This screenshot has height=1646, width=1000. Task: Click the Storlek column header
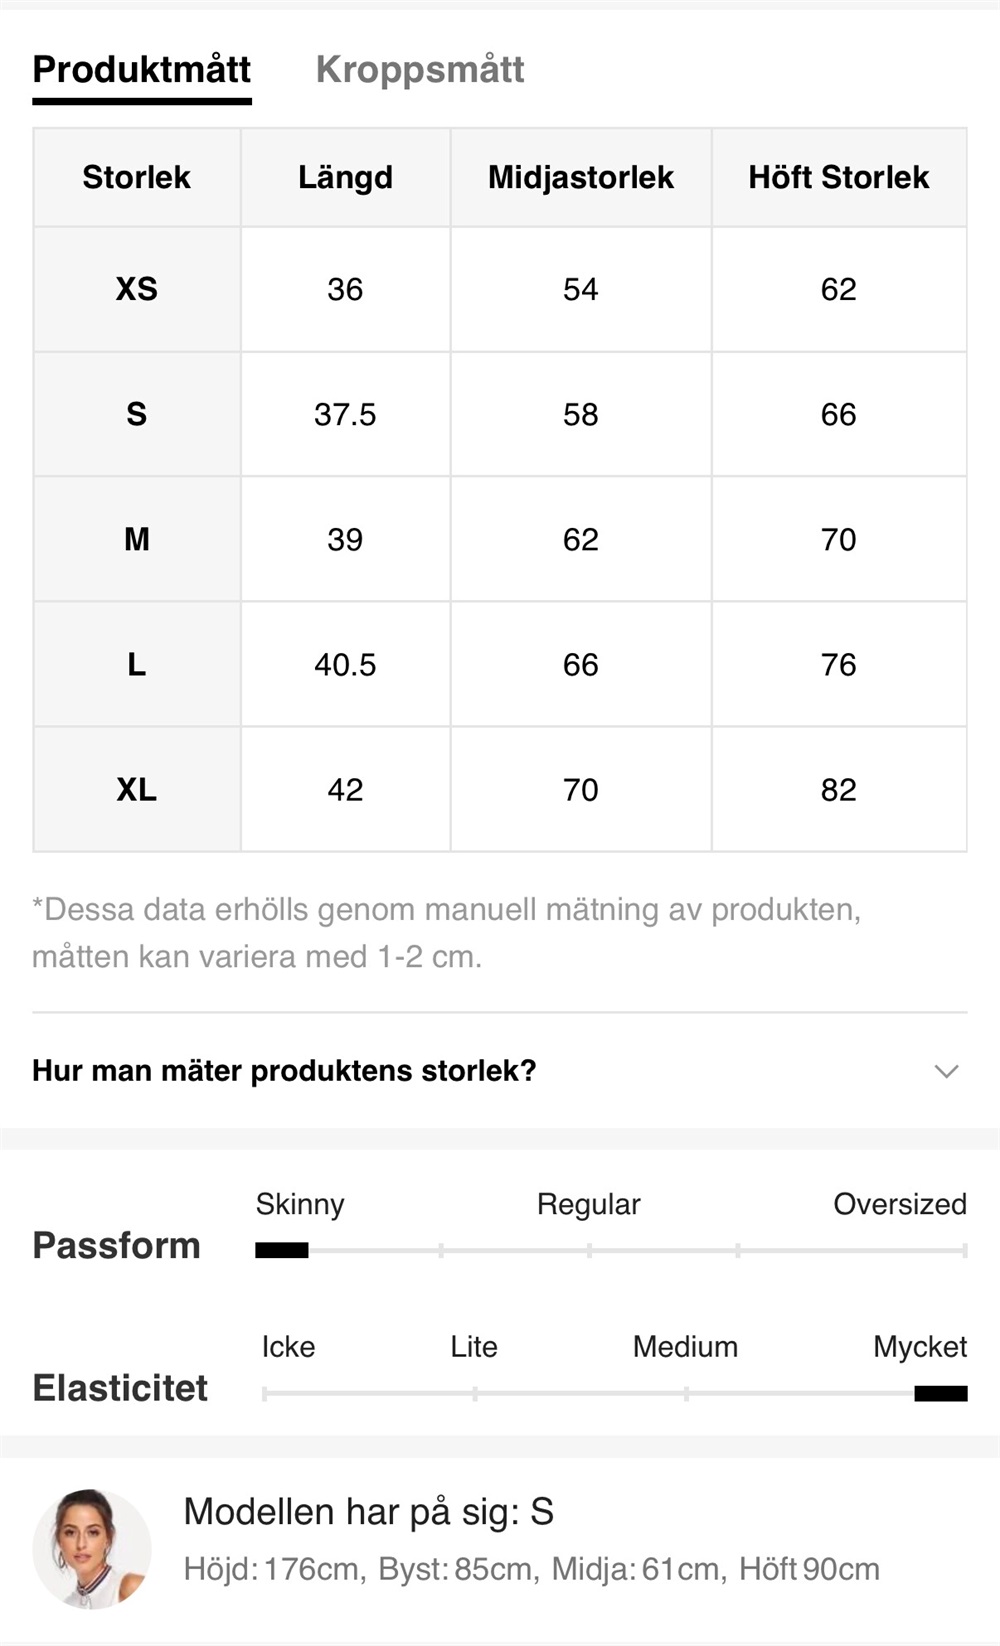tap(137, 178)
